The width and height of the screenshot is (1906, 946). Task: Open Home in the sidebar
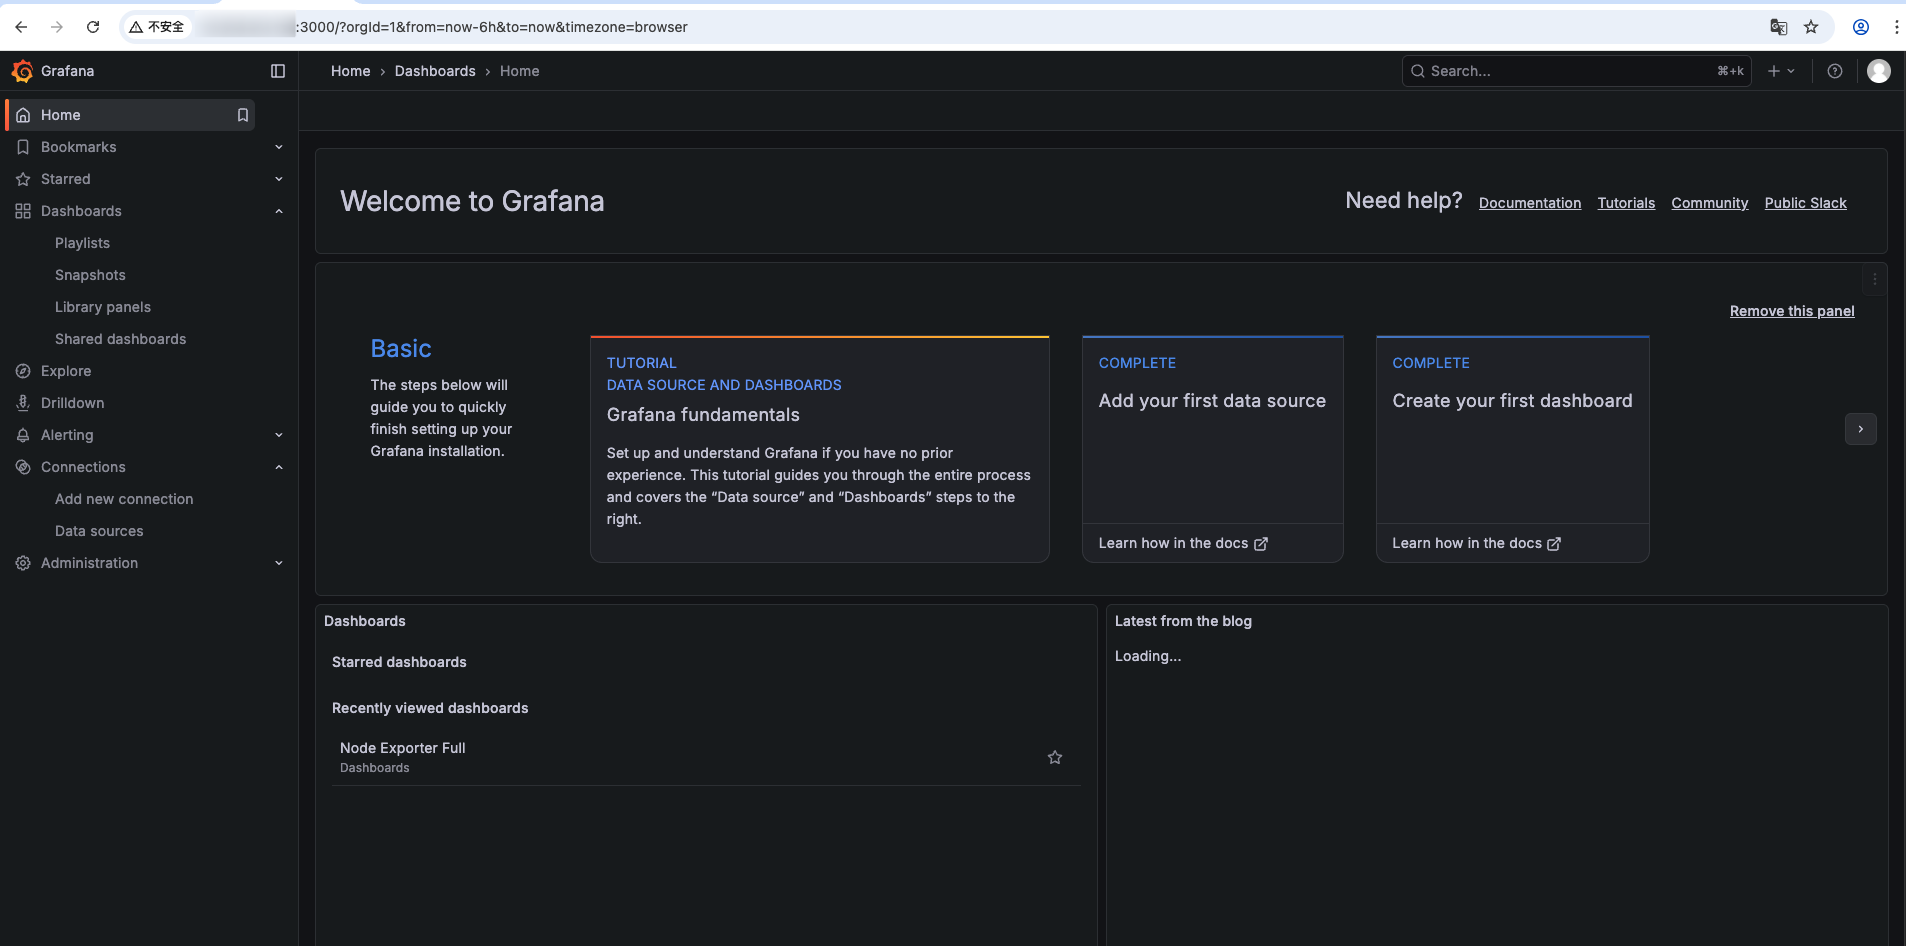(130, 115)
